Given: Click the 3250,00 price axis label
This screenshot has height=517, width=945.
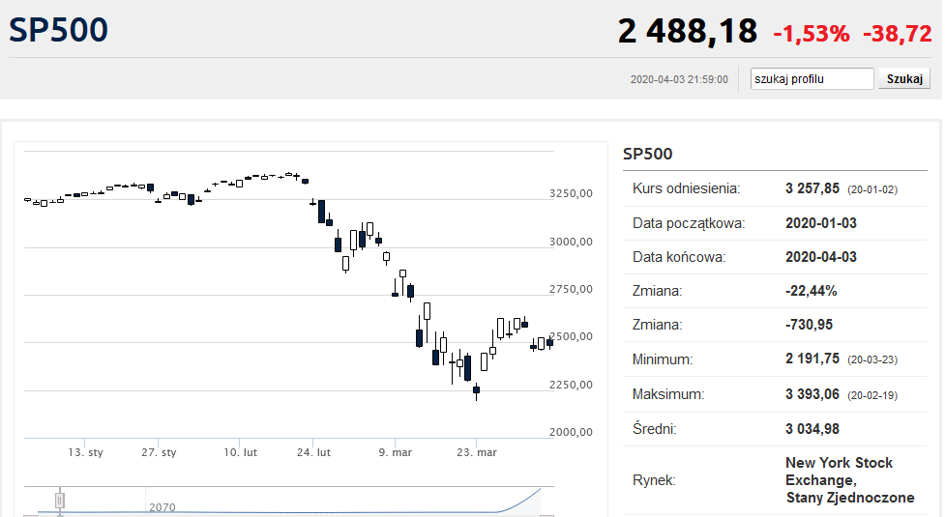Looking at the screenshot, I should pyautogui.click(x=571, y=193).
